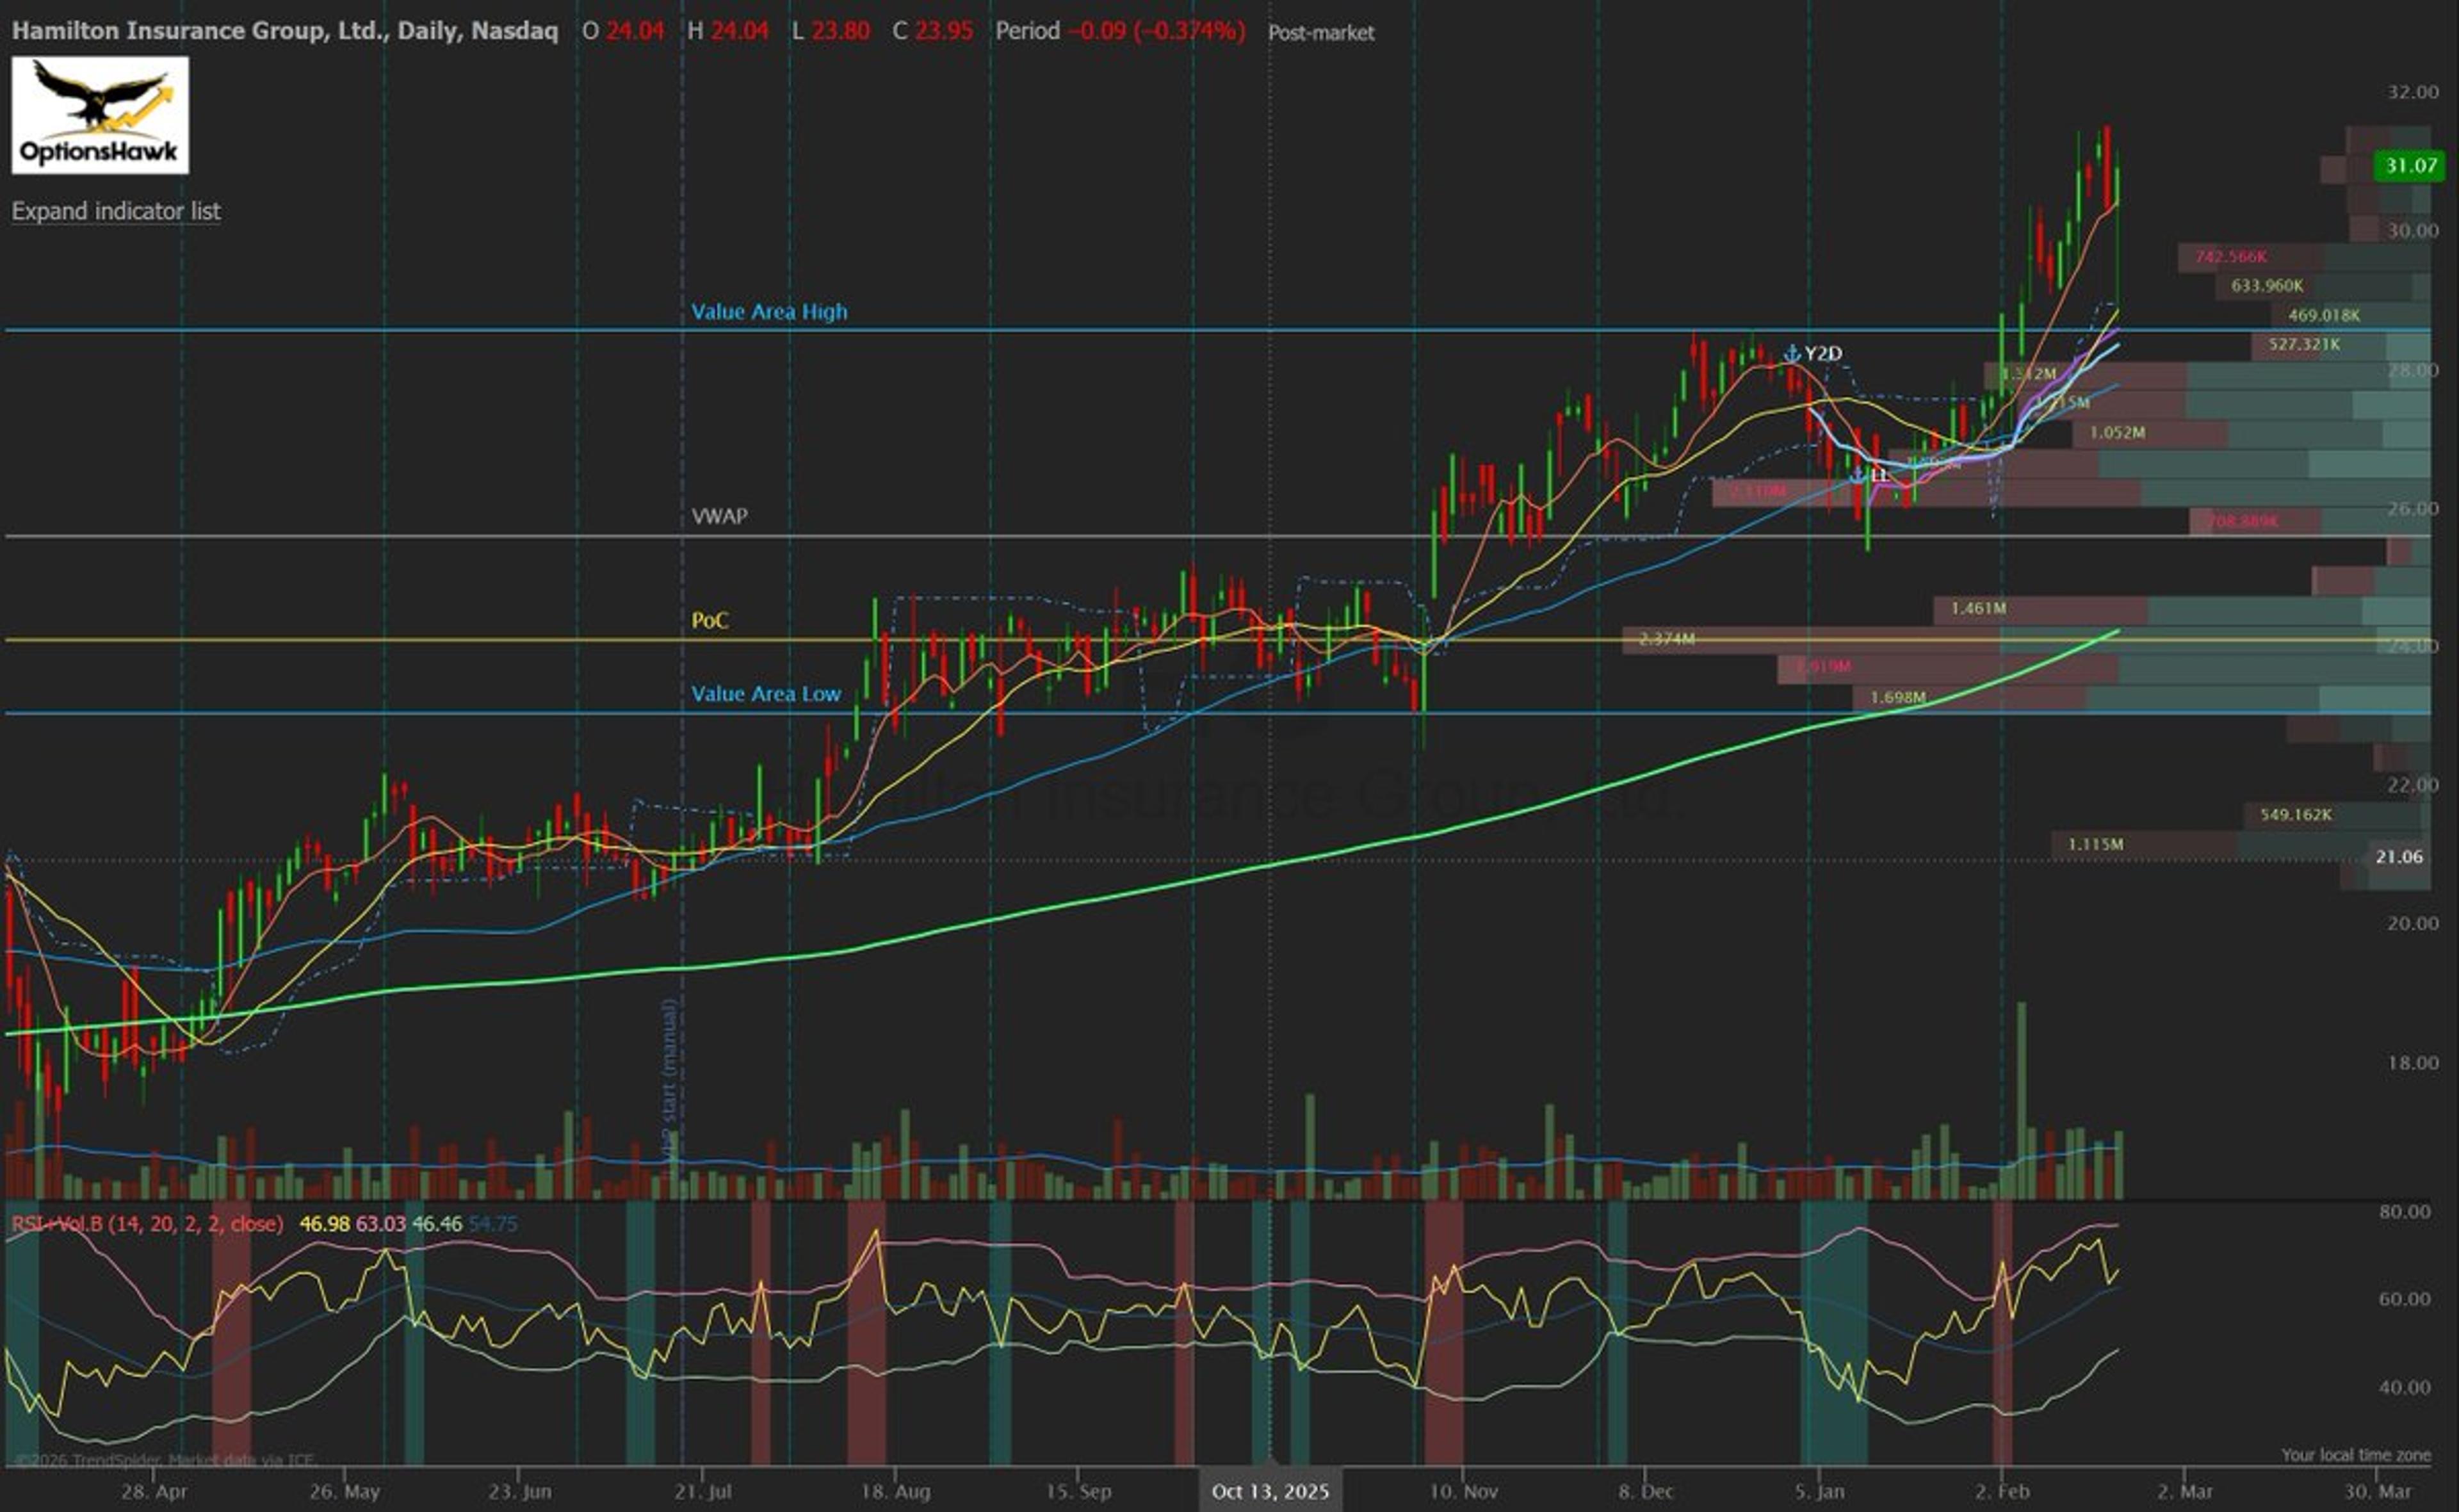Click the Post-market session label

(1320, 32)
